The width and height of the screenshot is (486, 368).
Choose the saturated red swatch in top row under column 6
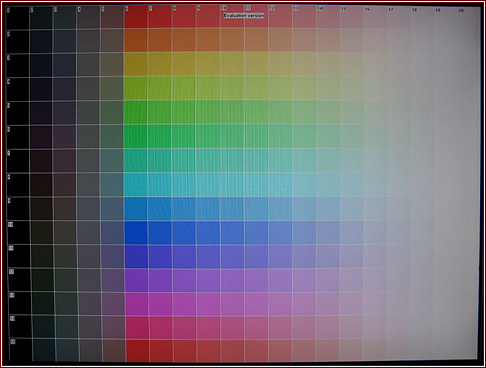coord(136,17)
